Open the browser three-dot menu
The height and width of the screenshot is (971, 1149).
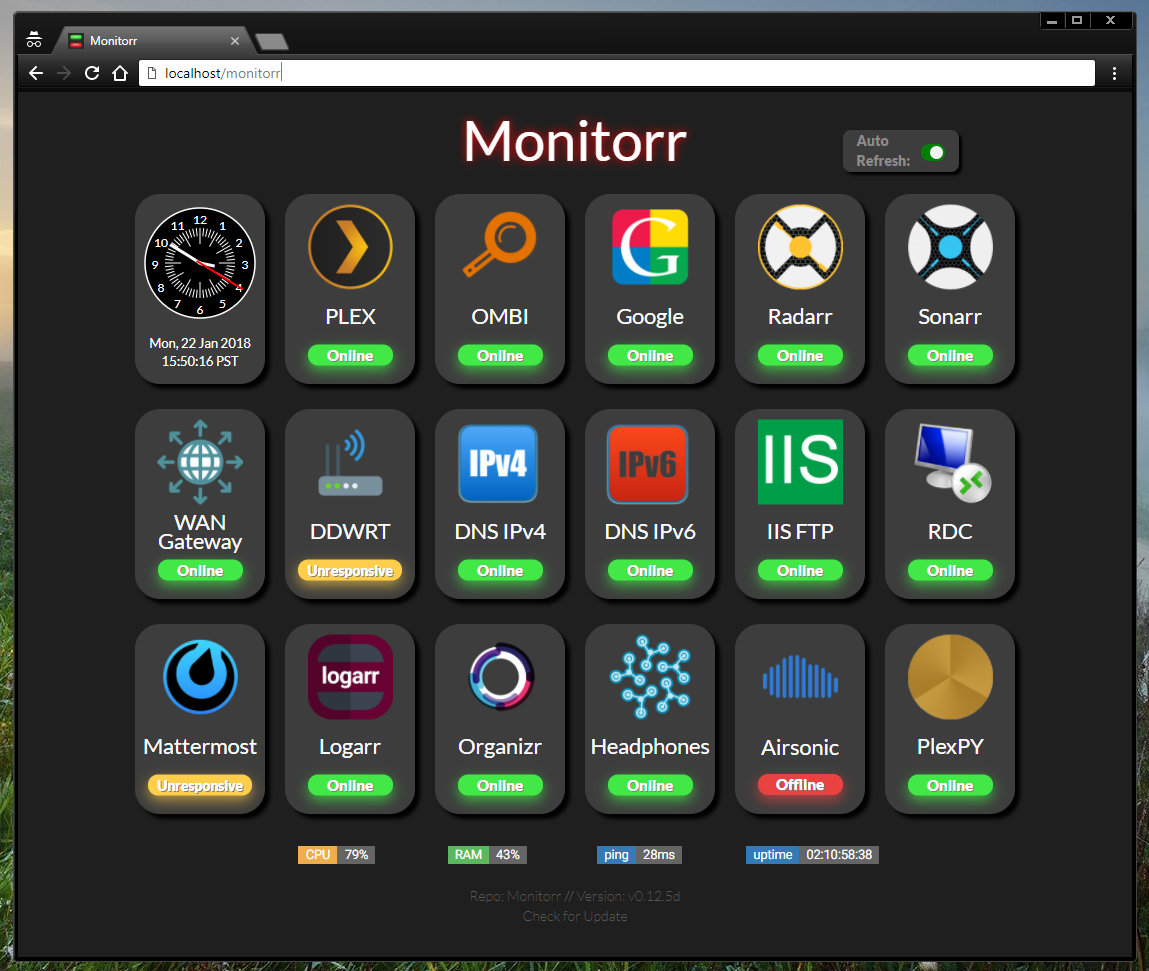(x=1114, y=73)
